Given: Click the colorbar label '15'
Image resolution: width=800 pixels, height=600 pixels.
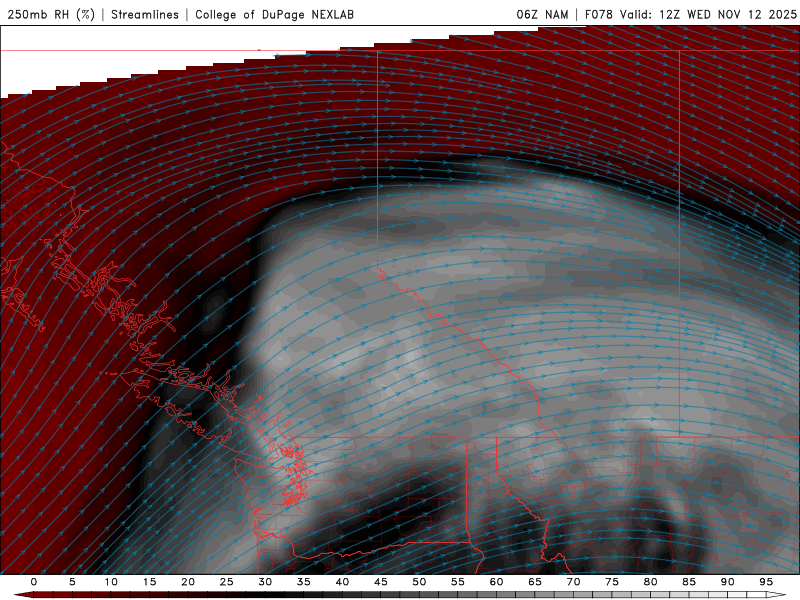Looking at the screenshot, I should pos(149,582).
